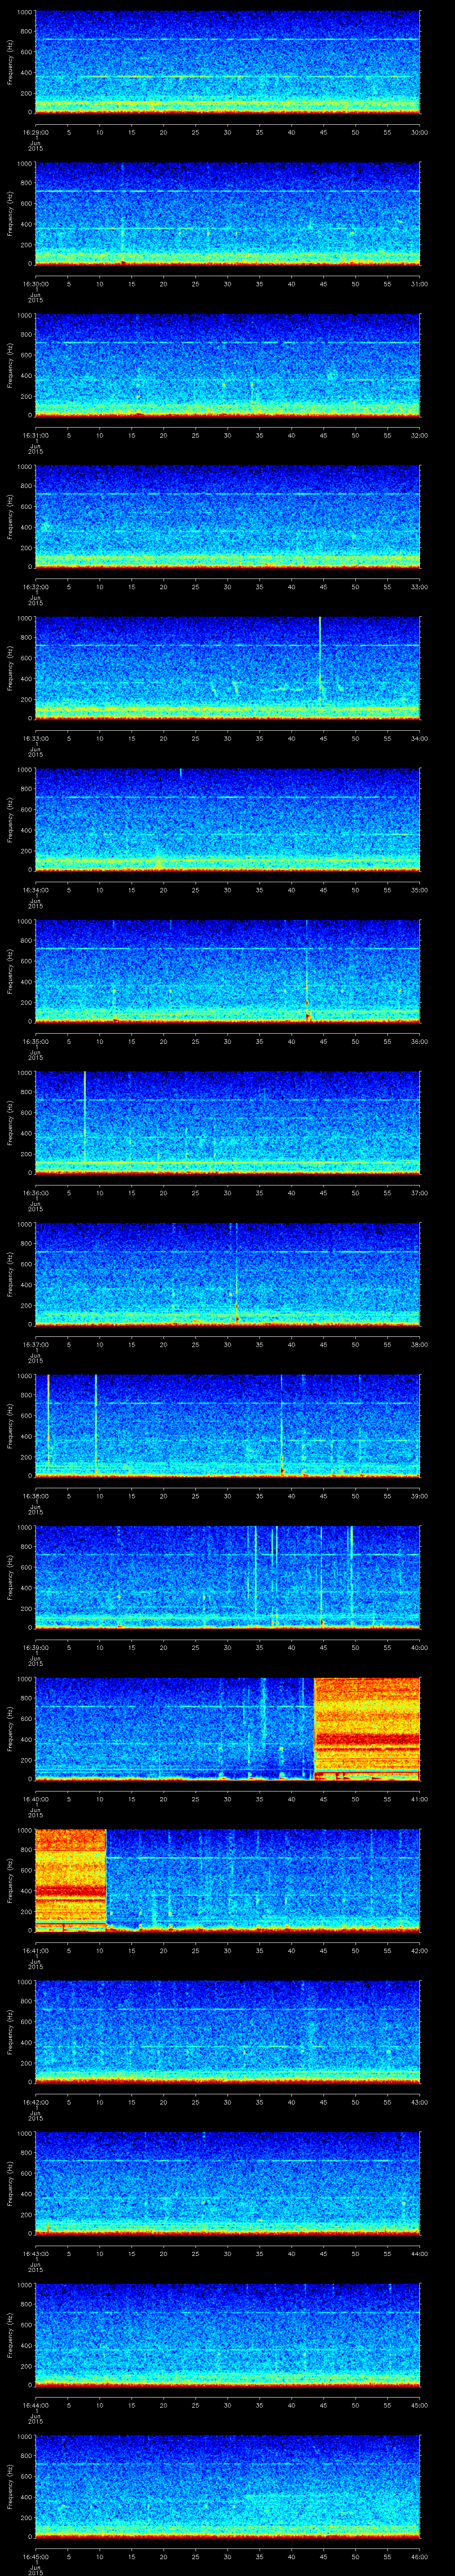Click the 16:38:00 start time label
455x2576 pixels.
[x=35, y=1496]
